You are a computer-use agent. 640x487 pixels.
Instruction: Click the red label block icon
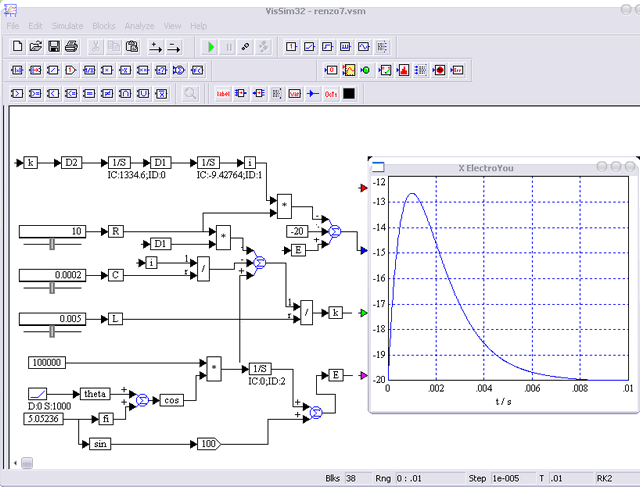[222, 94]
